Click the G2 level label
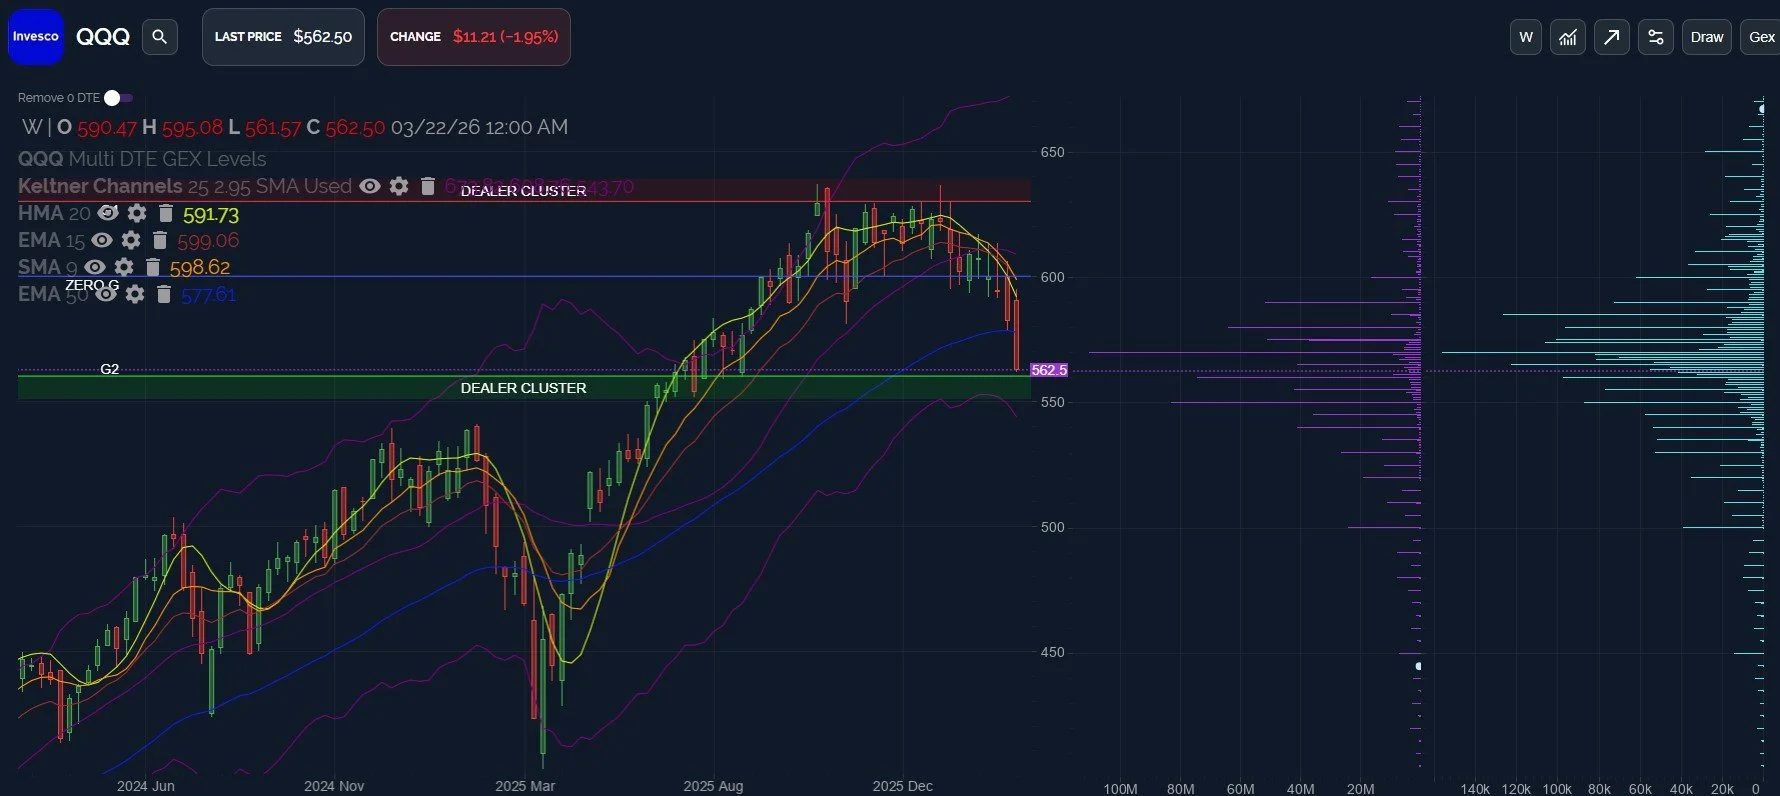Screen dimensions: 1780x796 pos(110,369)
